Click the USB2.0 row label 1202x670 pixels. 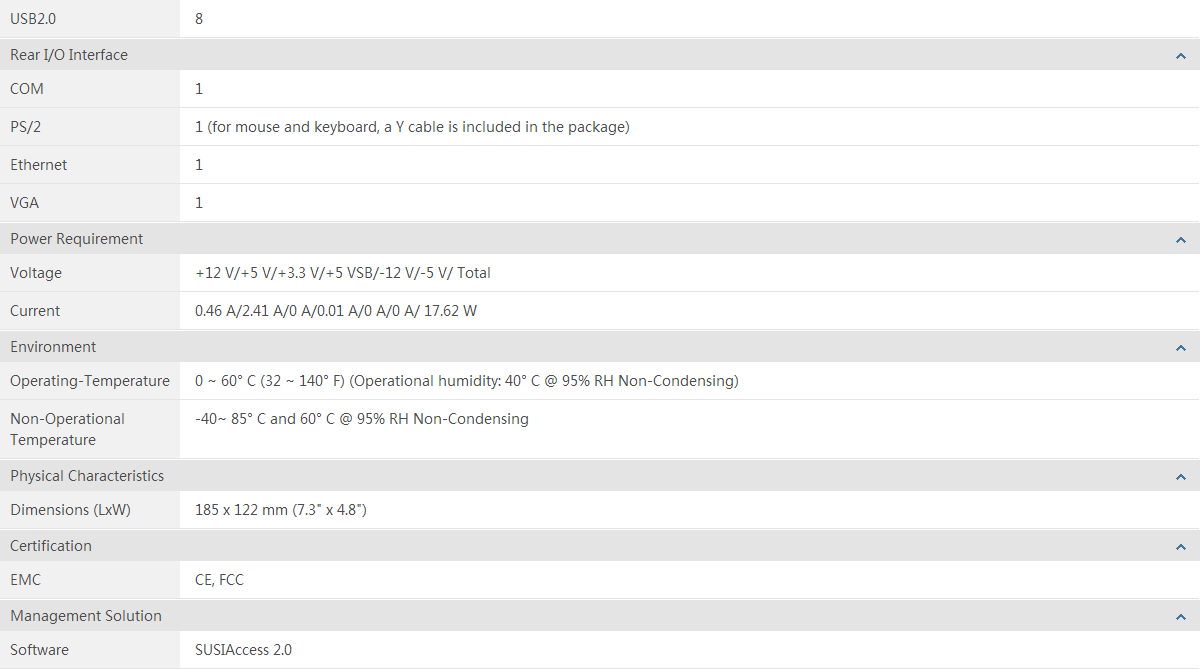point(33,18)
